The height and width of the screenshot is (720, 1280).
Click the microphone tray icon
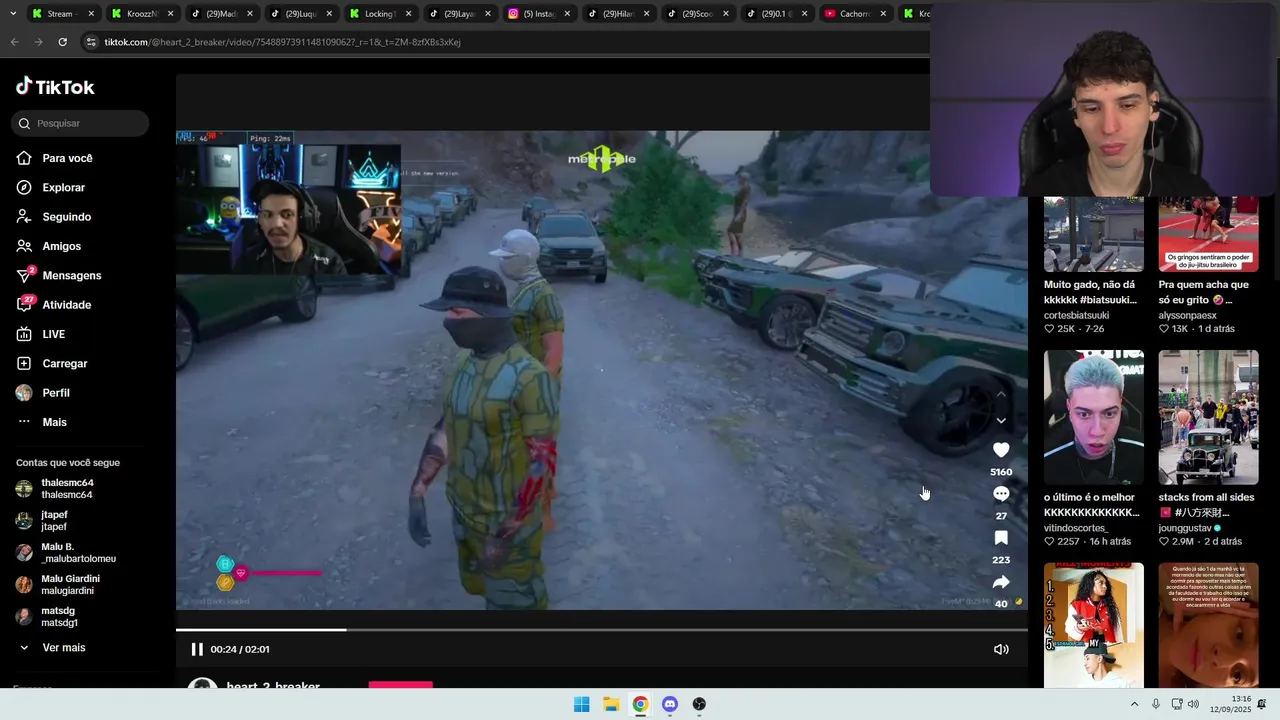point(1156,704)
